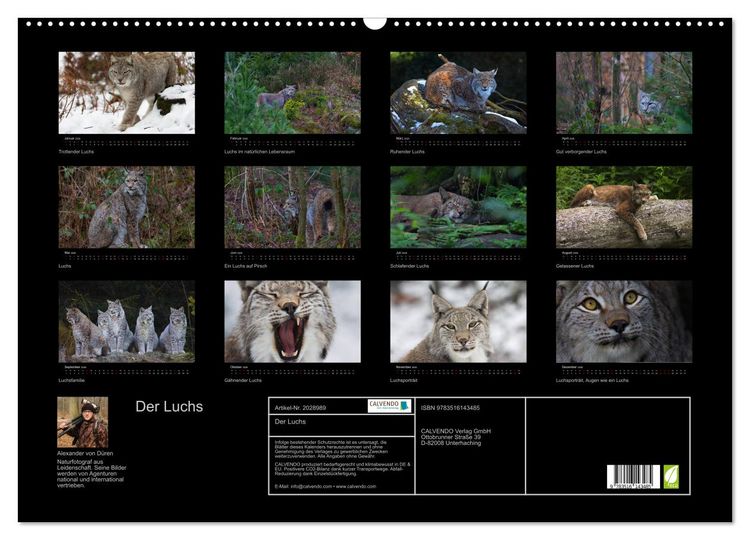Screen dimensions: 750x540
Task: Click the calendar hanging hook notch
Action: [375, 23]
